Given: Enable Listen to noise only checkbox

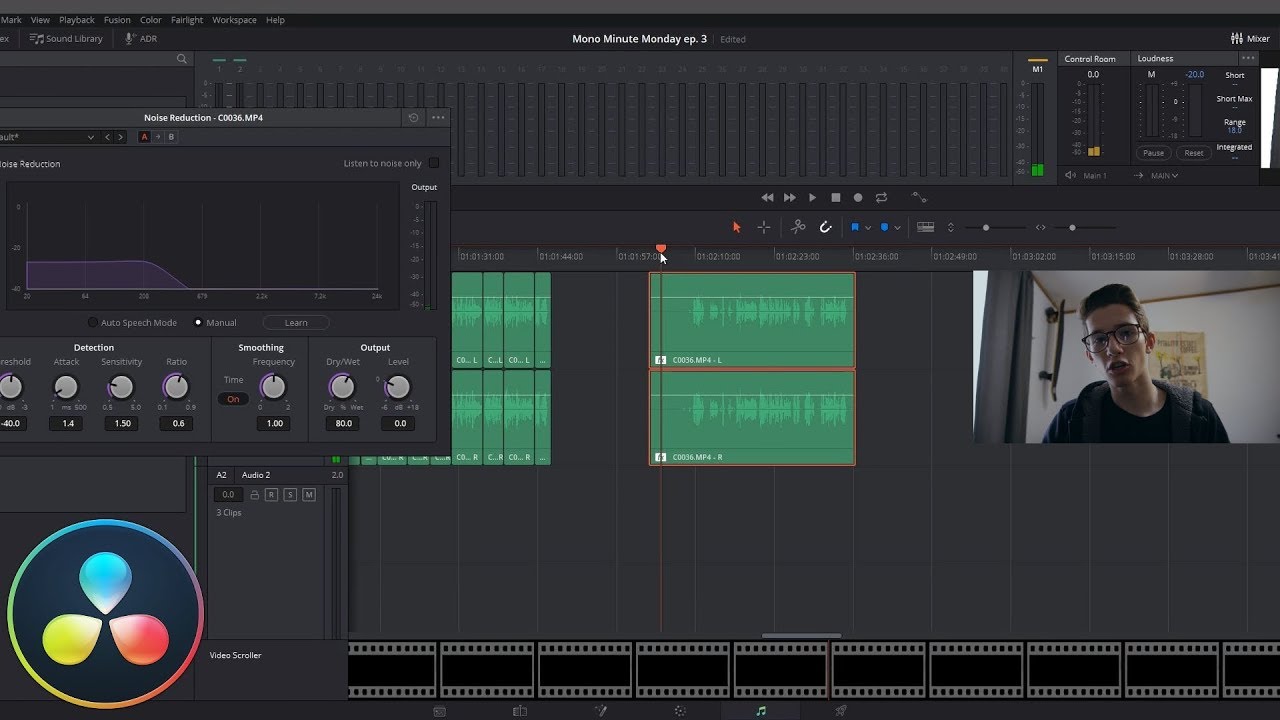Looking at the screenshot, I should click(x=434, y=163).
